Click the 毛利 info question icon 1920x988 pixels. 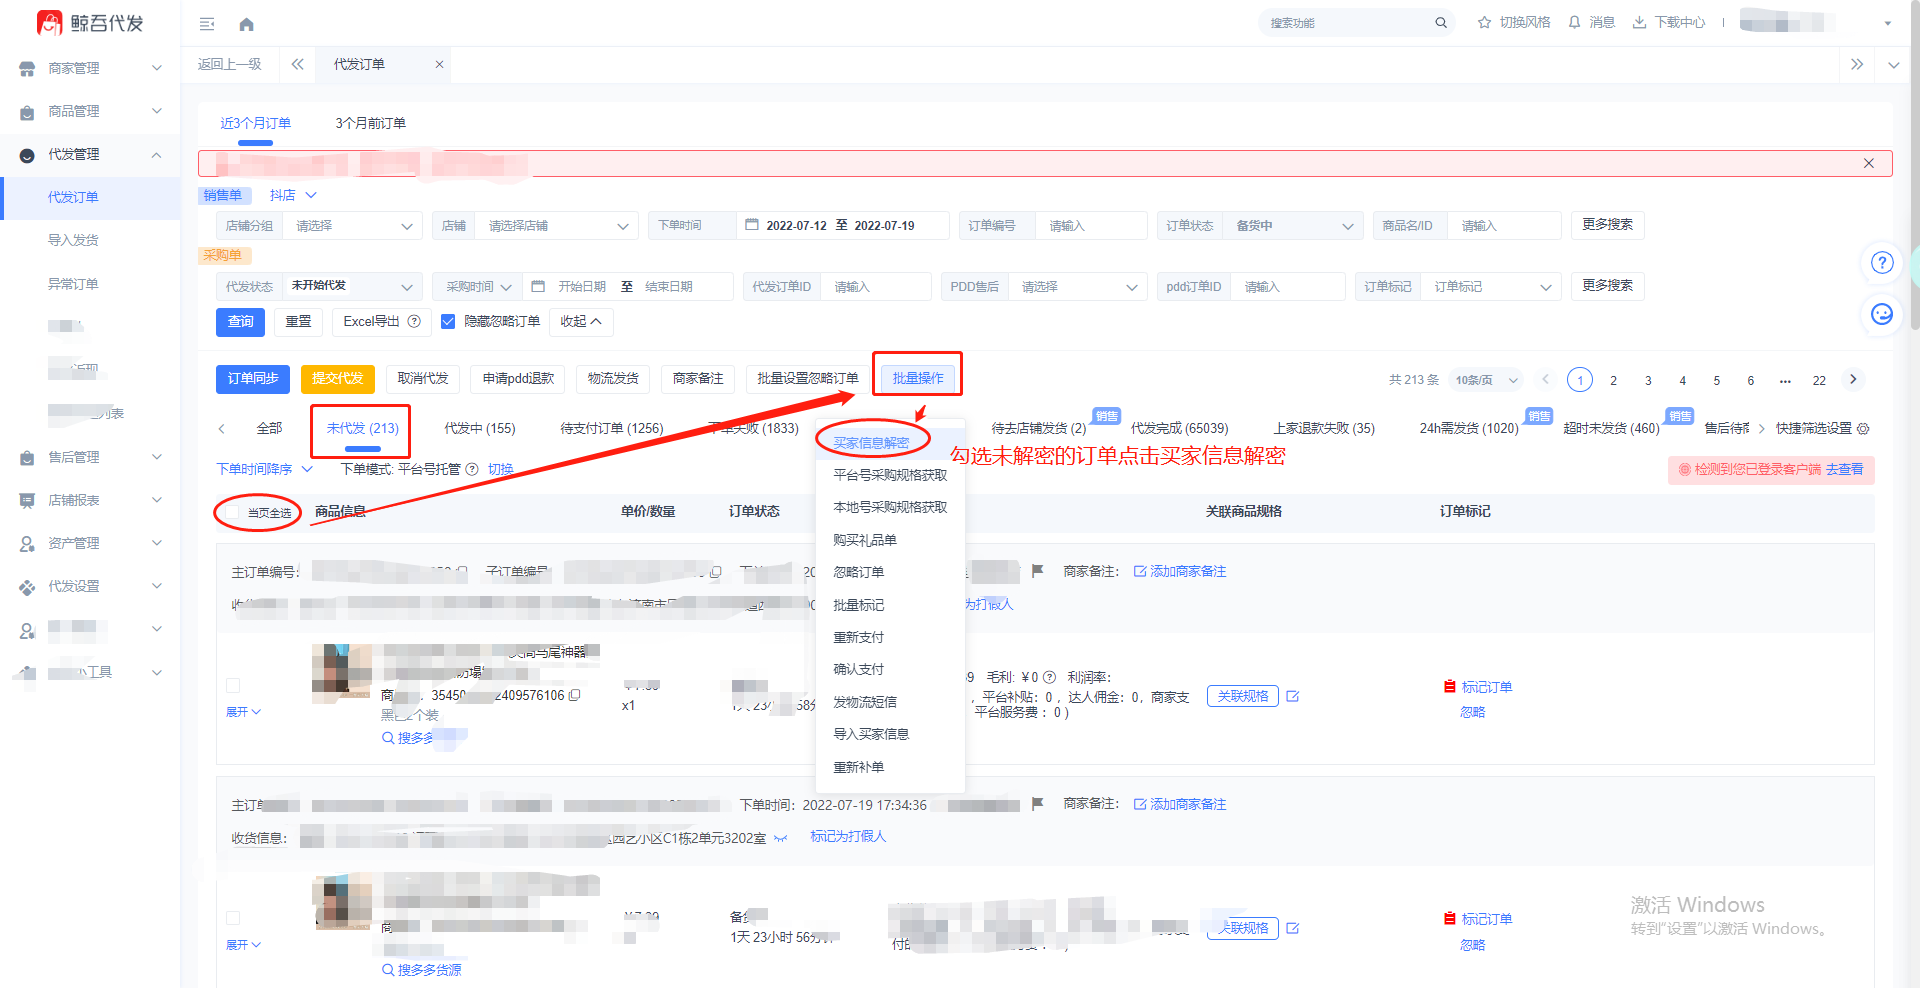tap(1049, 677)
